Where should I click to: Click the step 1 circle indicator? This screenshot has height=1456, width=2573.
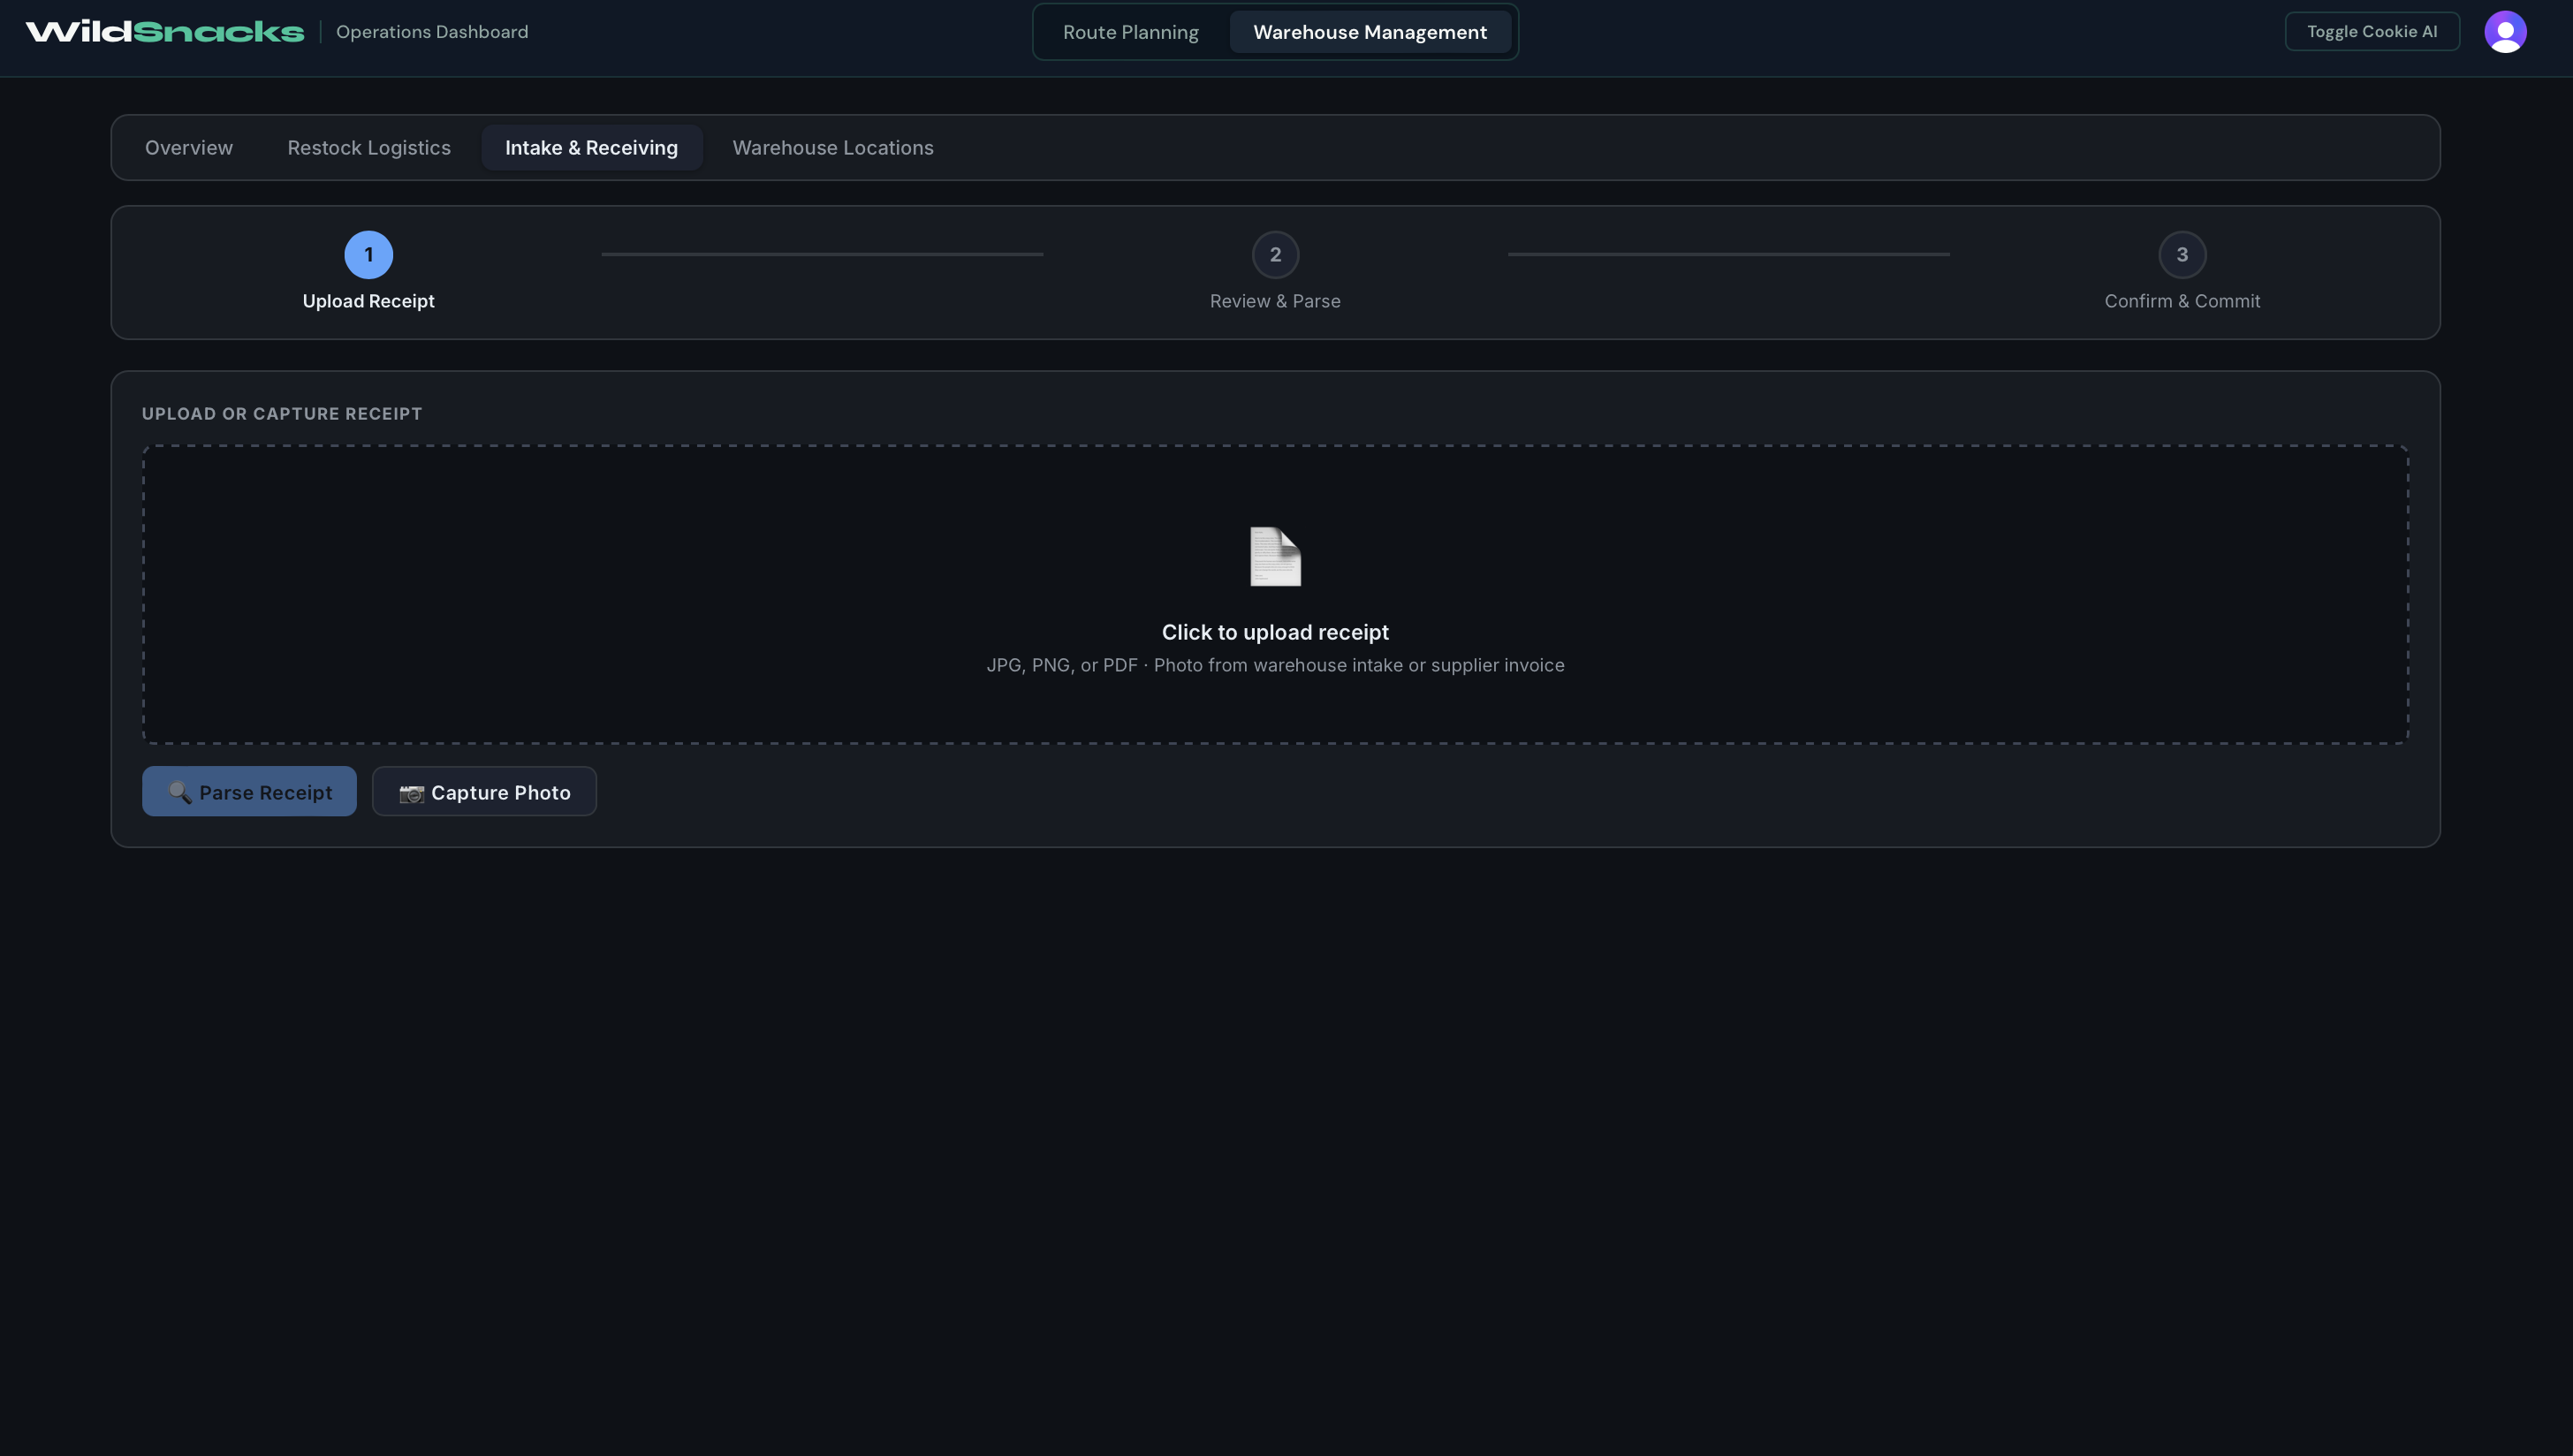(x=368, y=255)
